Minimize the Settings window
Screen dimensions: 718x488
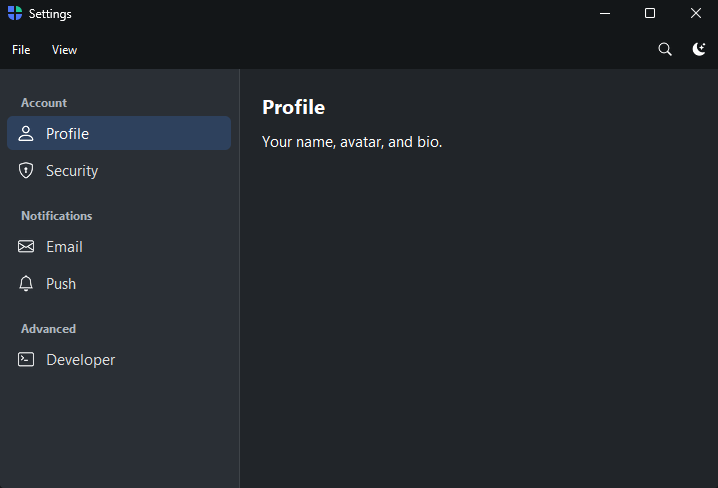(605, 14)
